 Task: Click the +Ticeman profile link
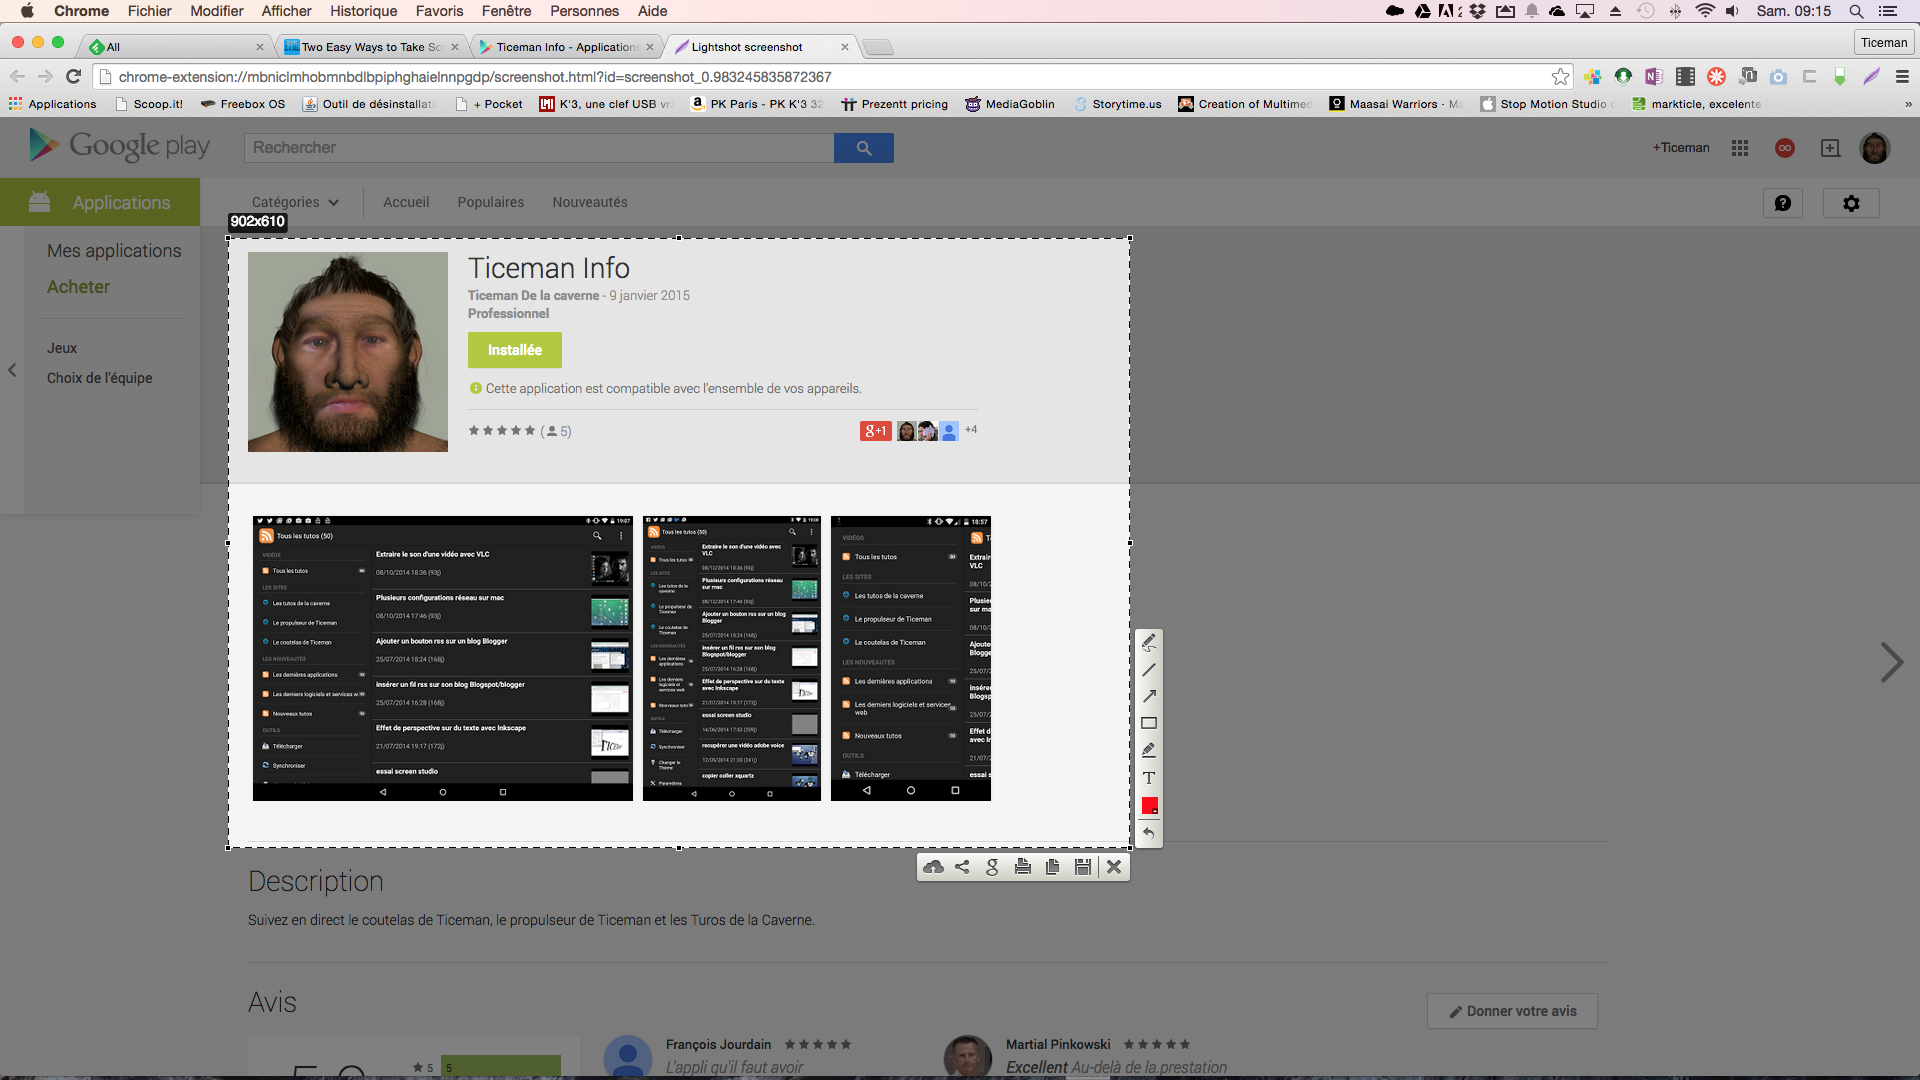point(1681,148)
